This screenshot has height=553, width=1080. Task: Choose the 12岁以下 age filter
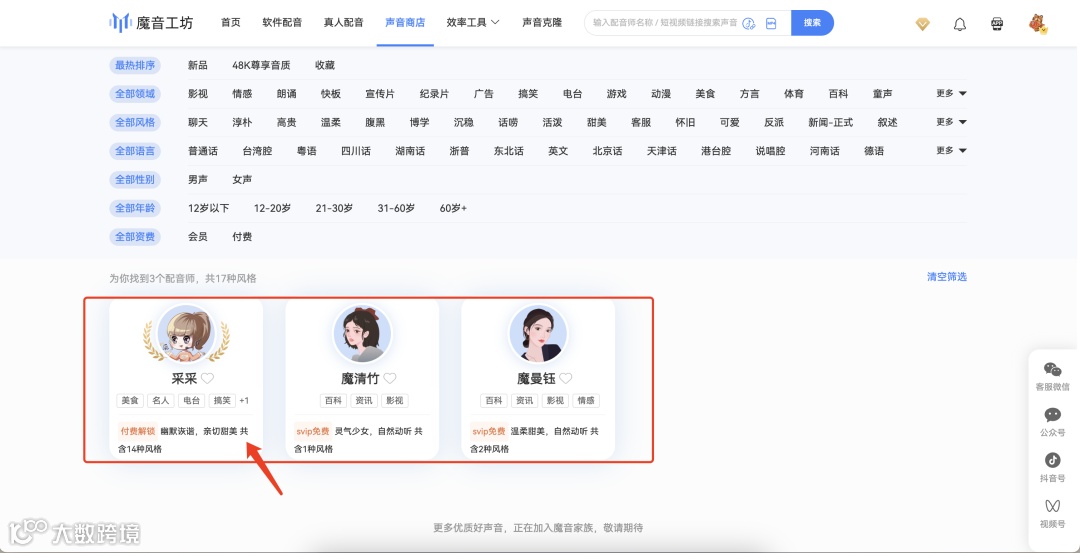(208, 208)
